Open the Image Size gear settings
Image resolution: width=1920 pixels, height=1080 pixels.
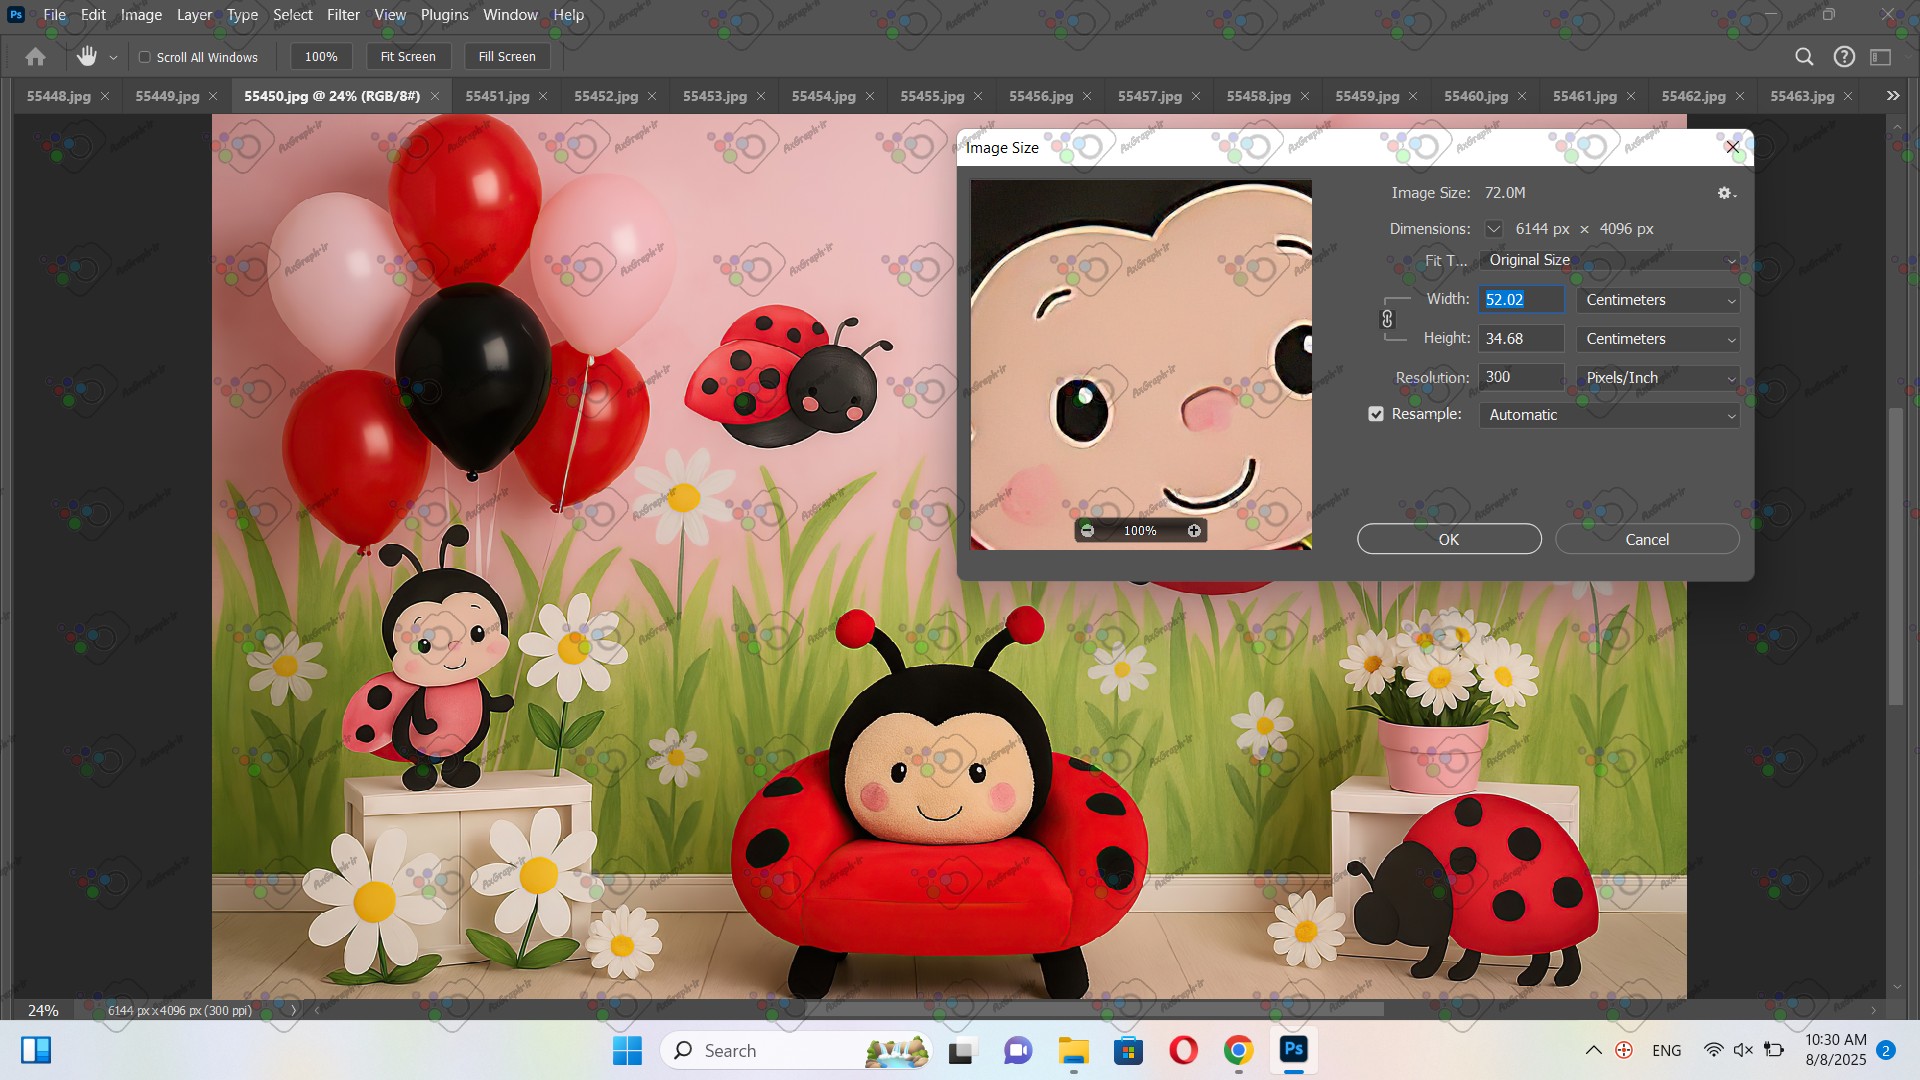(1726, 193)
